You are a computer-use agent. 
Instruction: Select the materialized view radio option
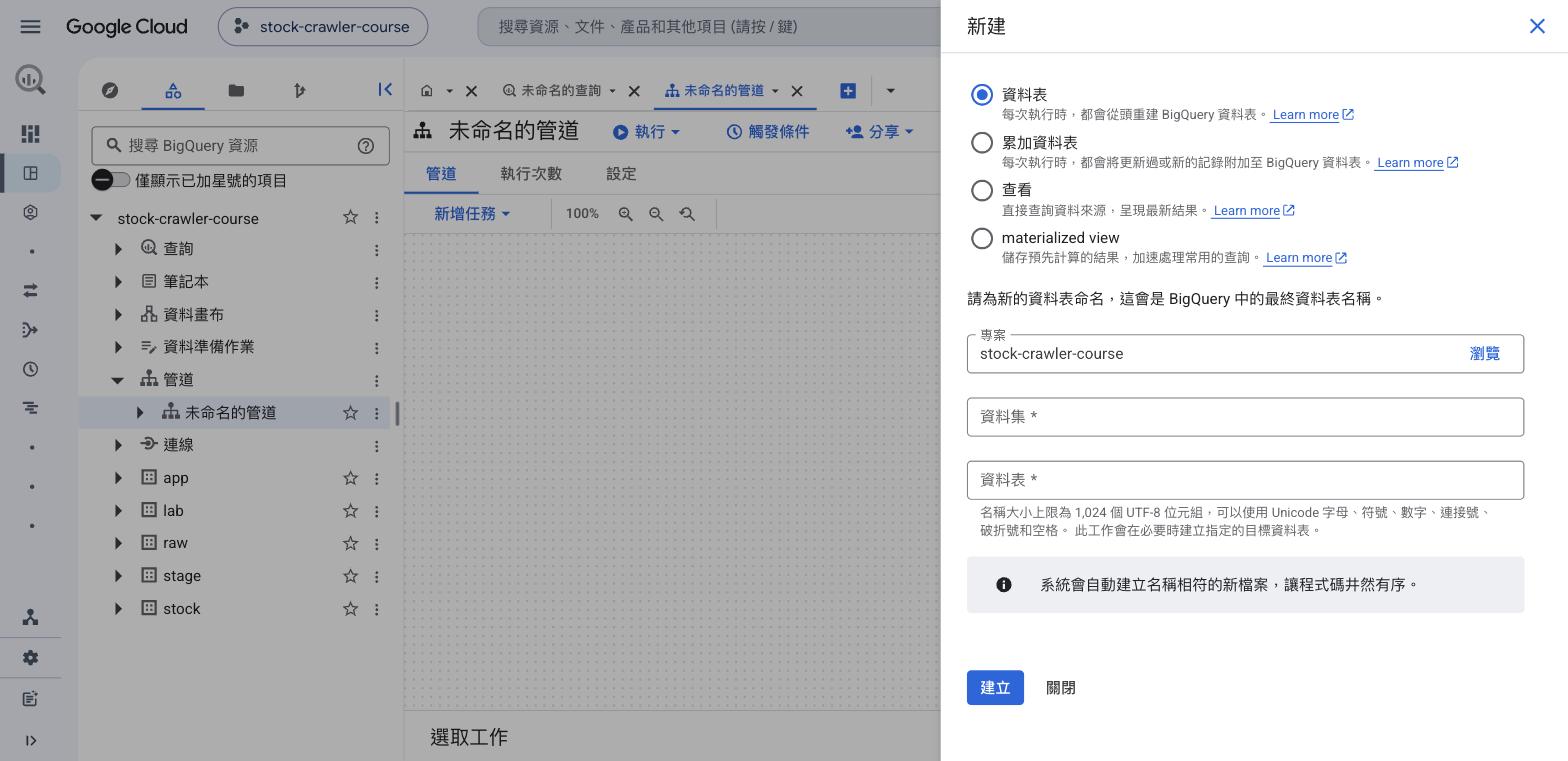tap(982, 238)
